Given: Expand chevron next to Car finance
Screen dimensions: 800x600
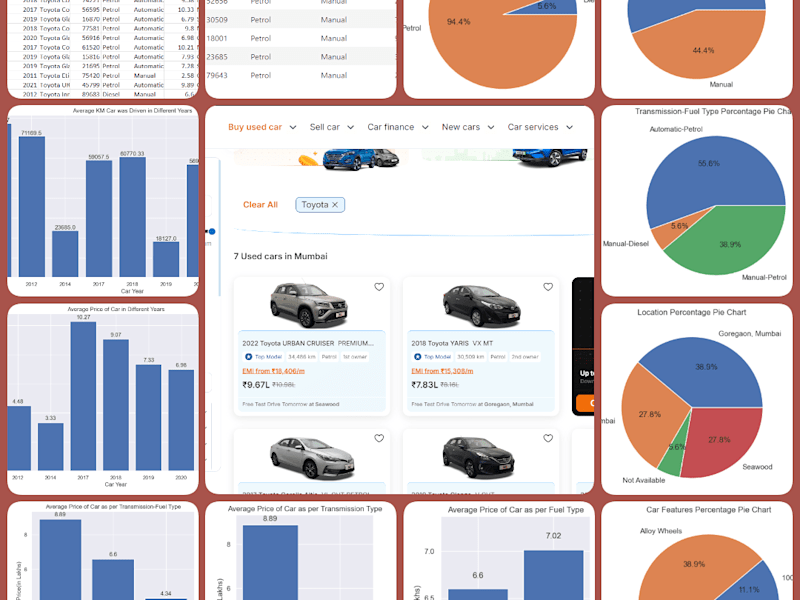Looking at the screenshot, I should click(x=425, y=128).
